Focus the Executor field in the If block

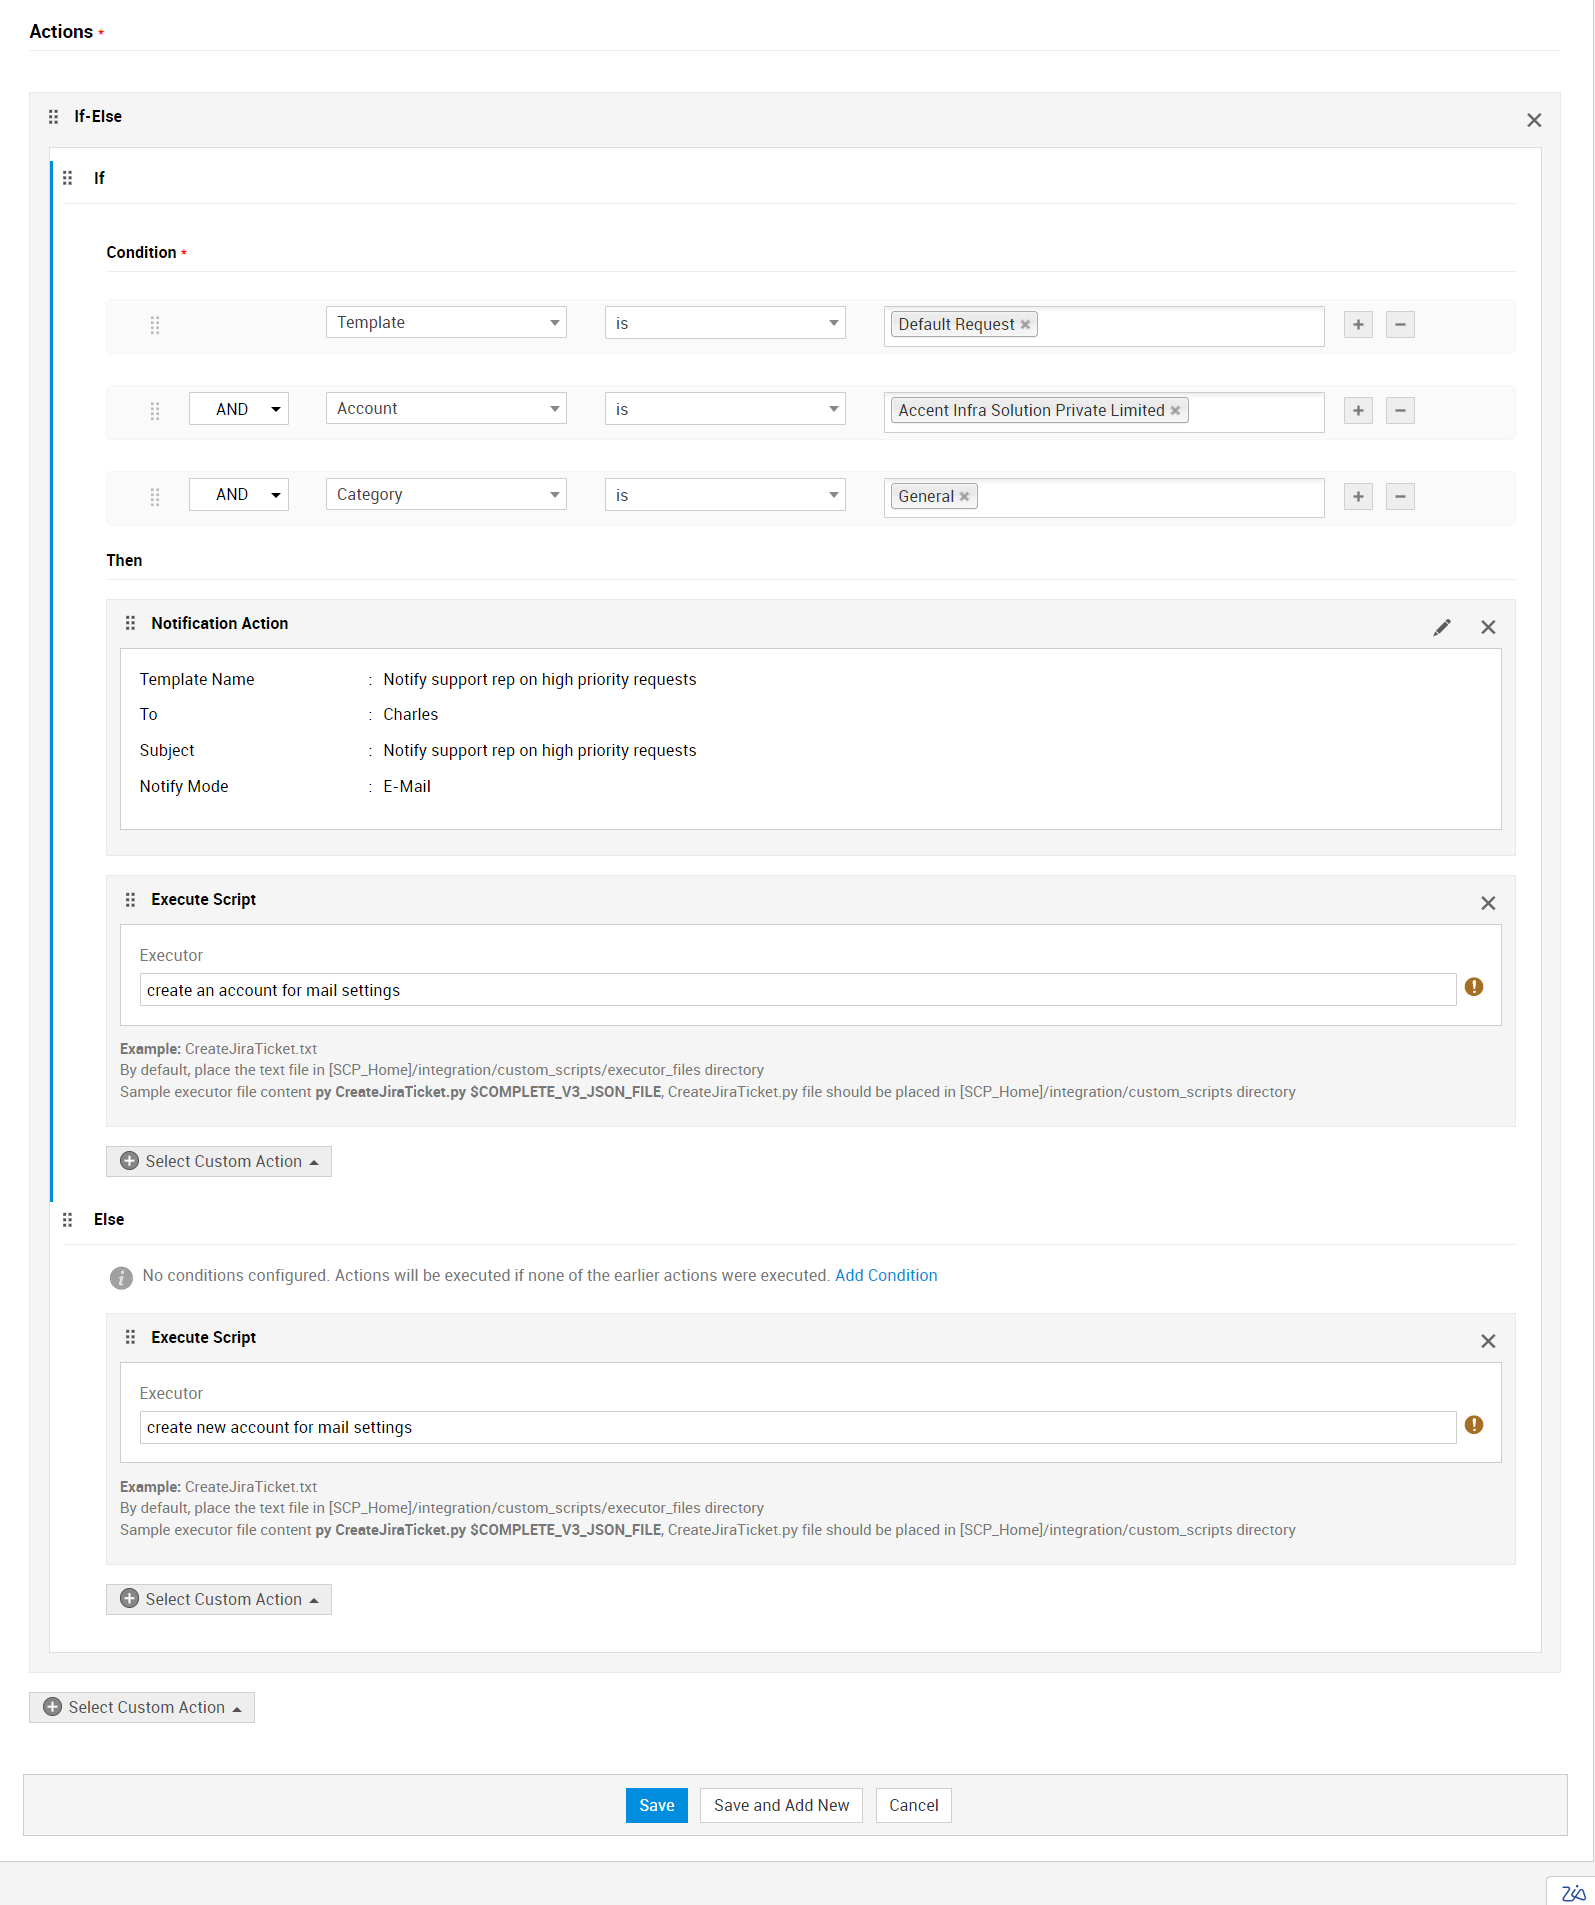[797, 990]
